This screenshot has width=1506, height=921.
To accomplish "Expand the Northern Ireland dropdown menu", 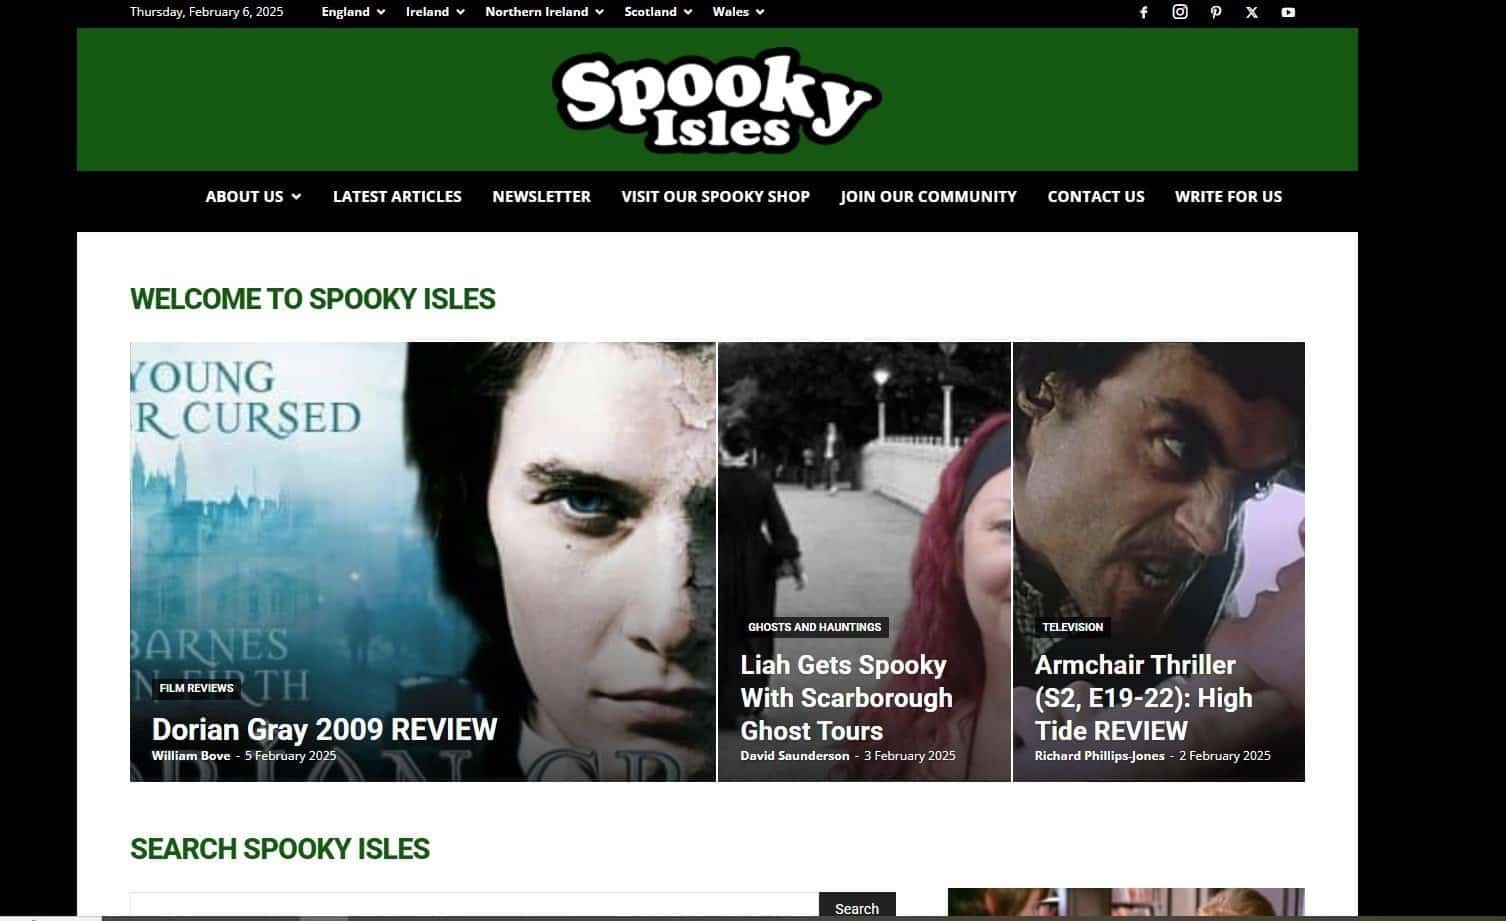I will pyautogui.click(x=545, y=12).
